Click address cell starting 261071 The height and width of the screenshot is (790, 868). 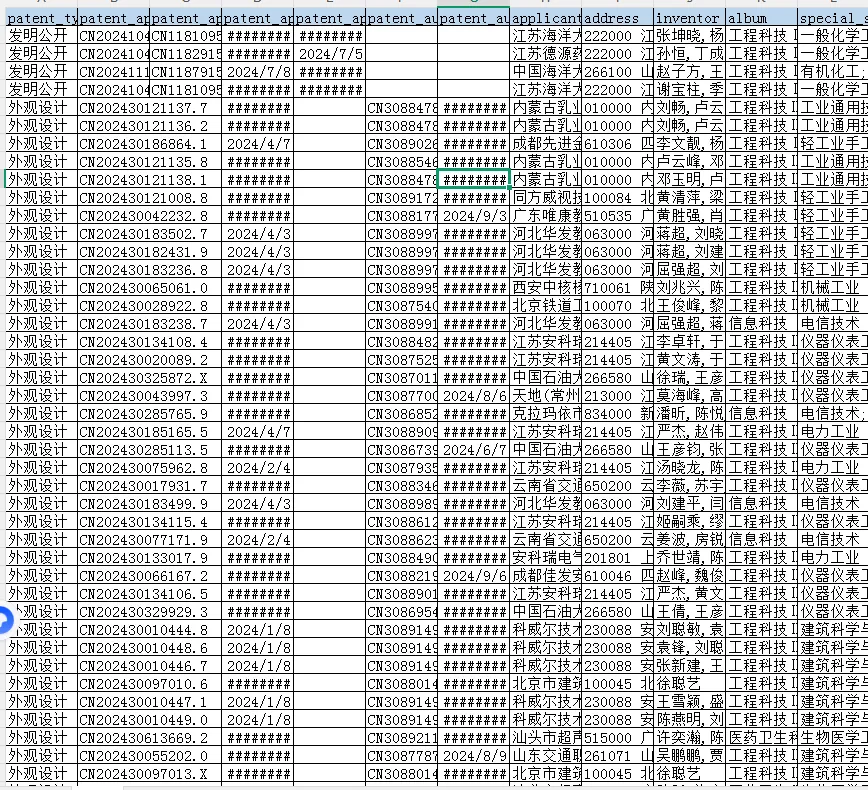coord(617,755)
